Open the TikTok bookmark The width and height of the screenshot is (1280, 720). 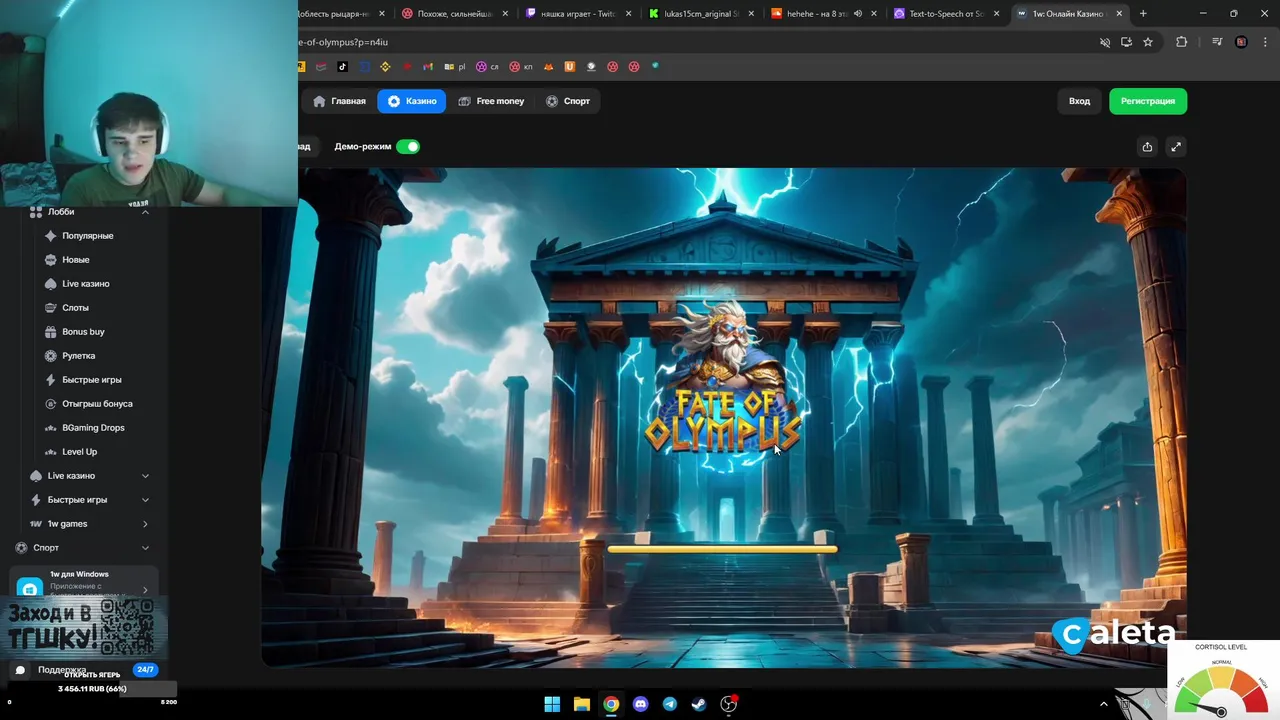coord(342,67)
